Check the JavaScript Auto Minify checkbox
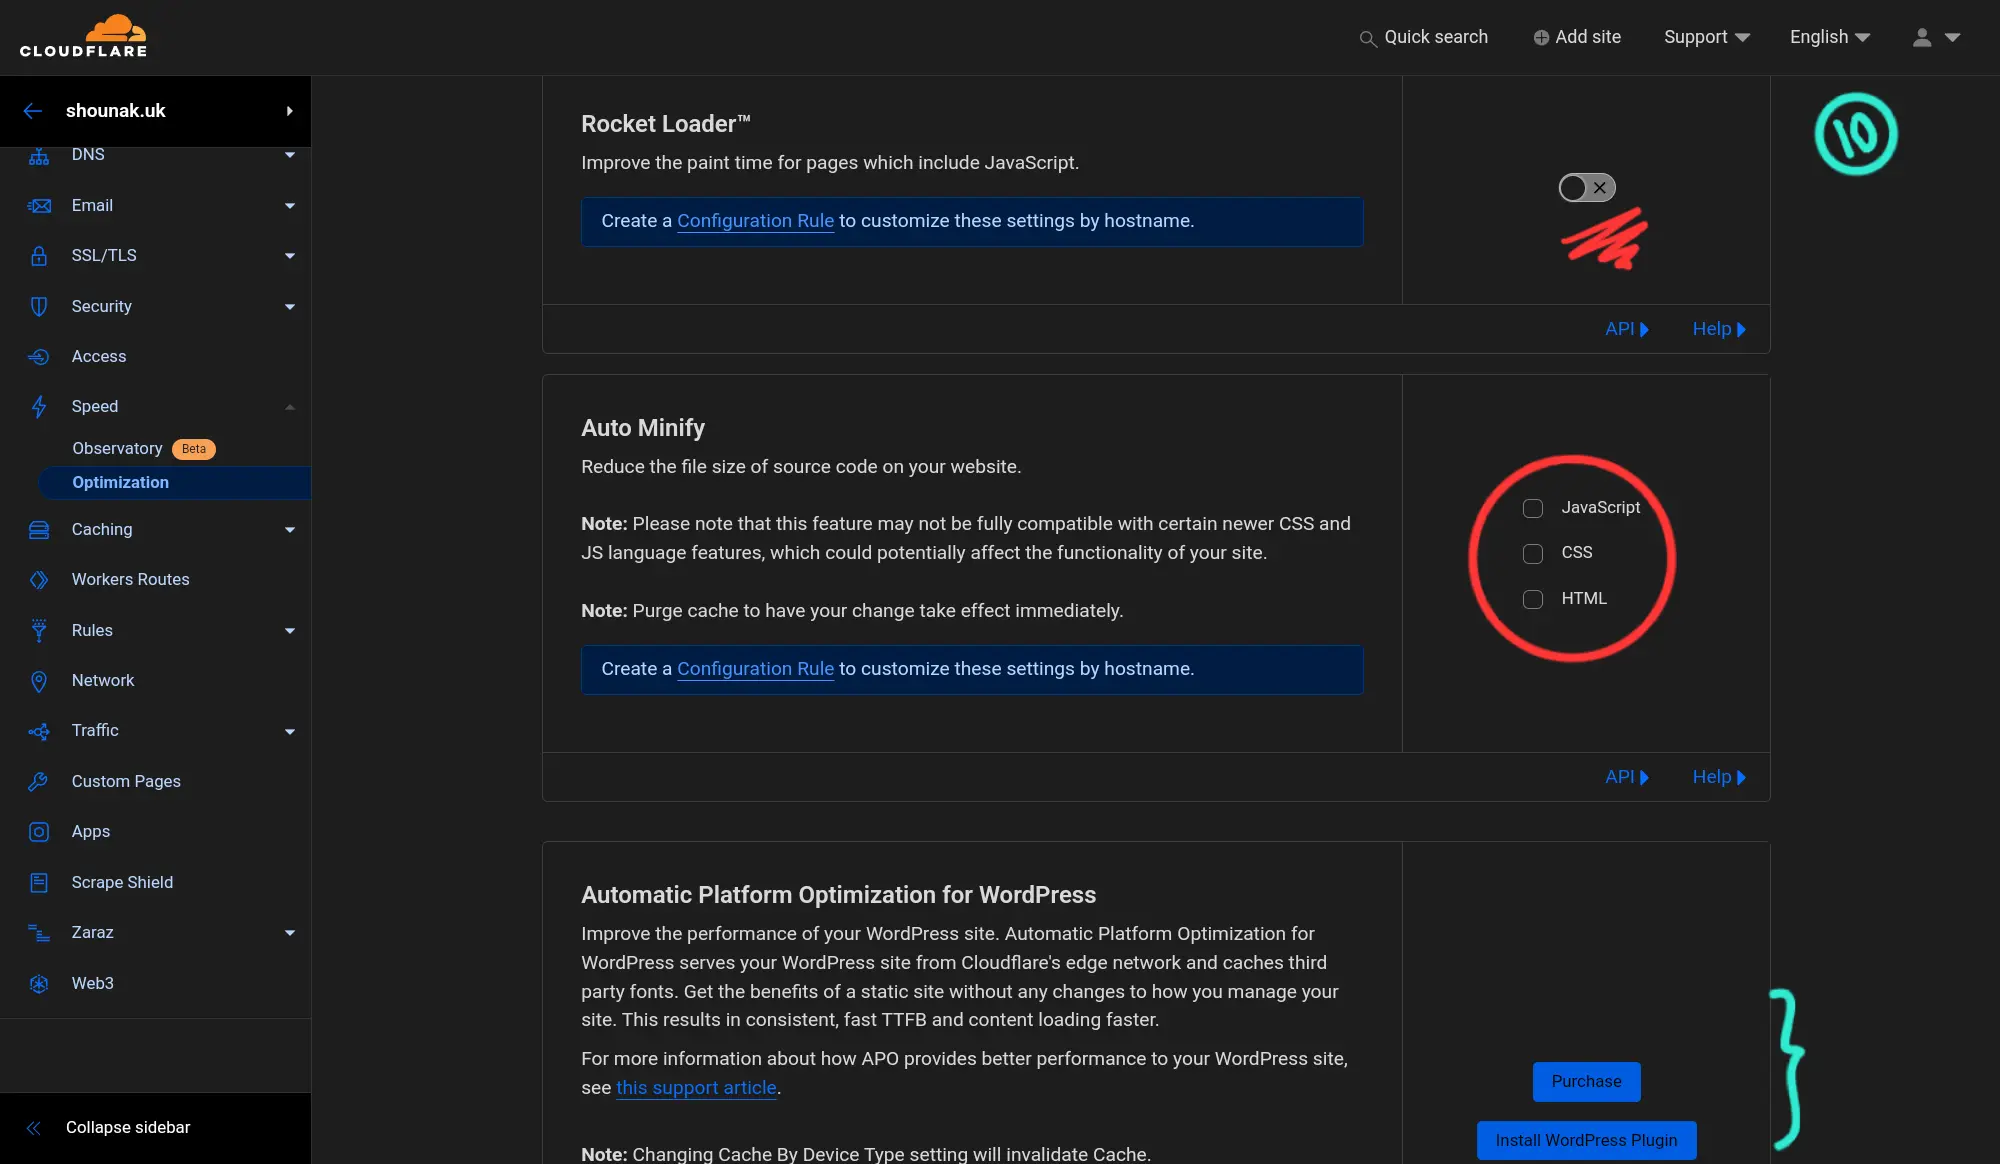Screen dimensions: 2000x1164 coord(1533,508)
